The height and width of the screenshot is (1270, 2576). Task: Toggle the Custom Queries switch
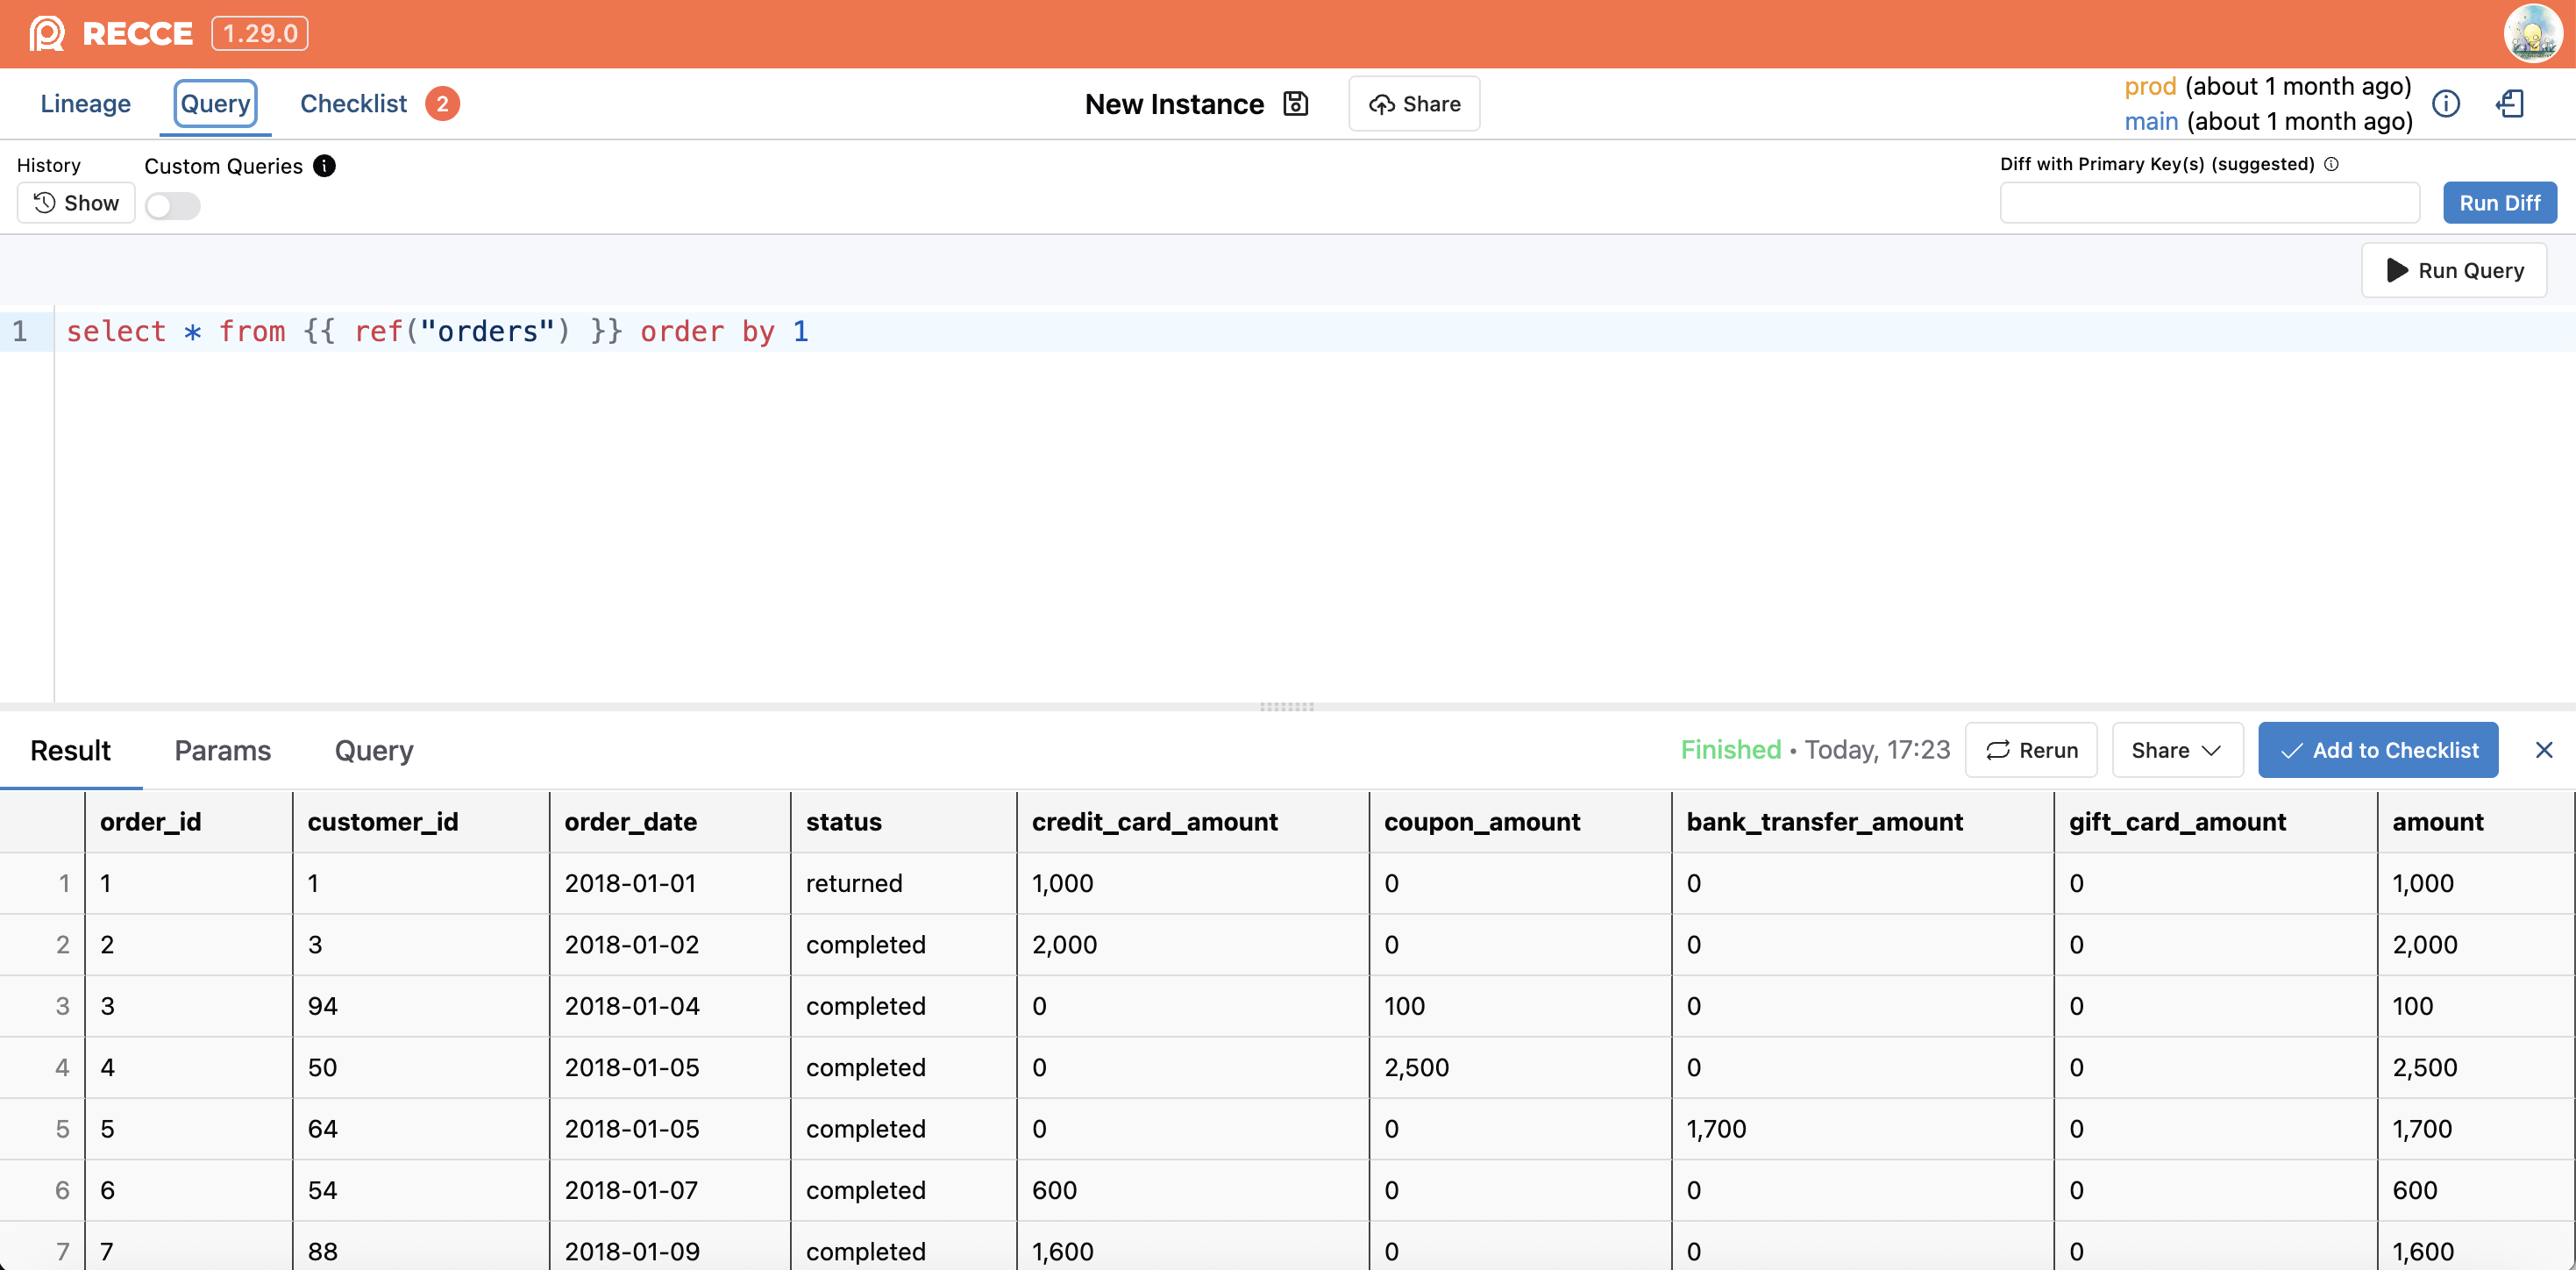coord(172,206)
